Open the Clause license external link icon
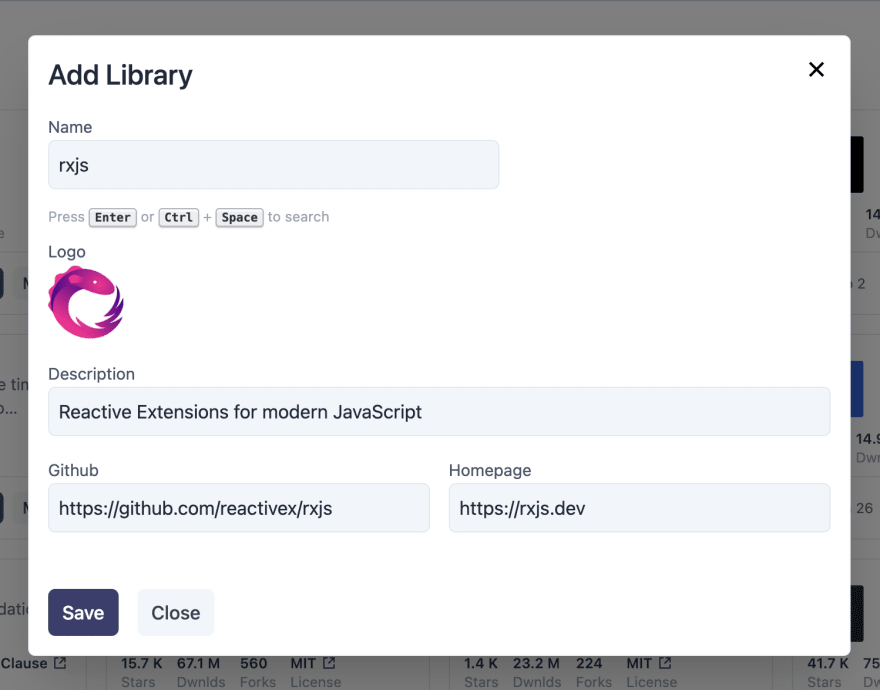 coord(60,663)
